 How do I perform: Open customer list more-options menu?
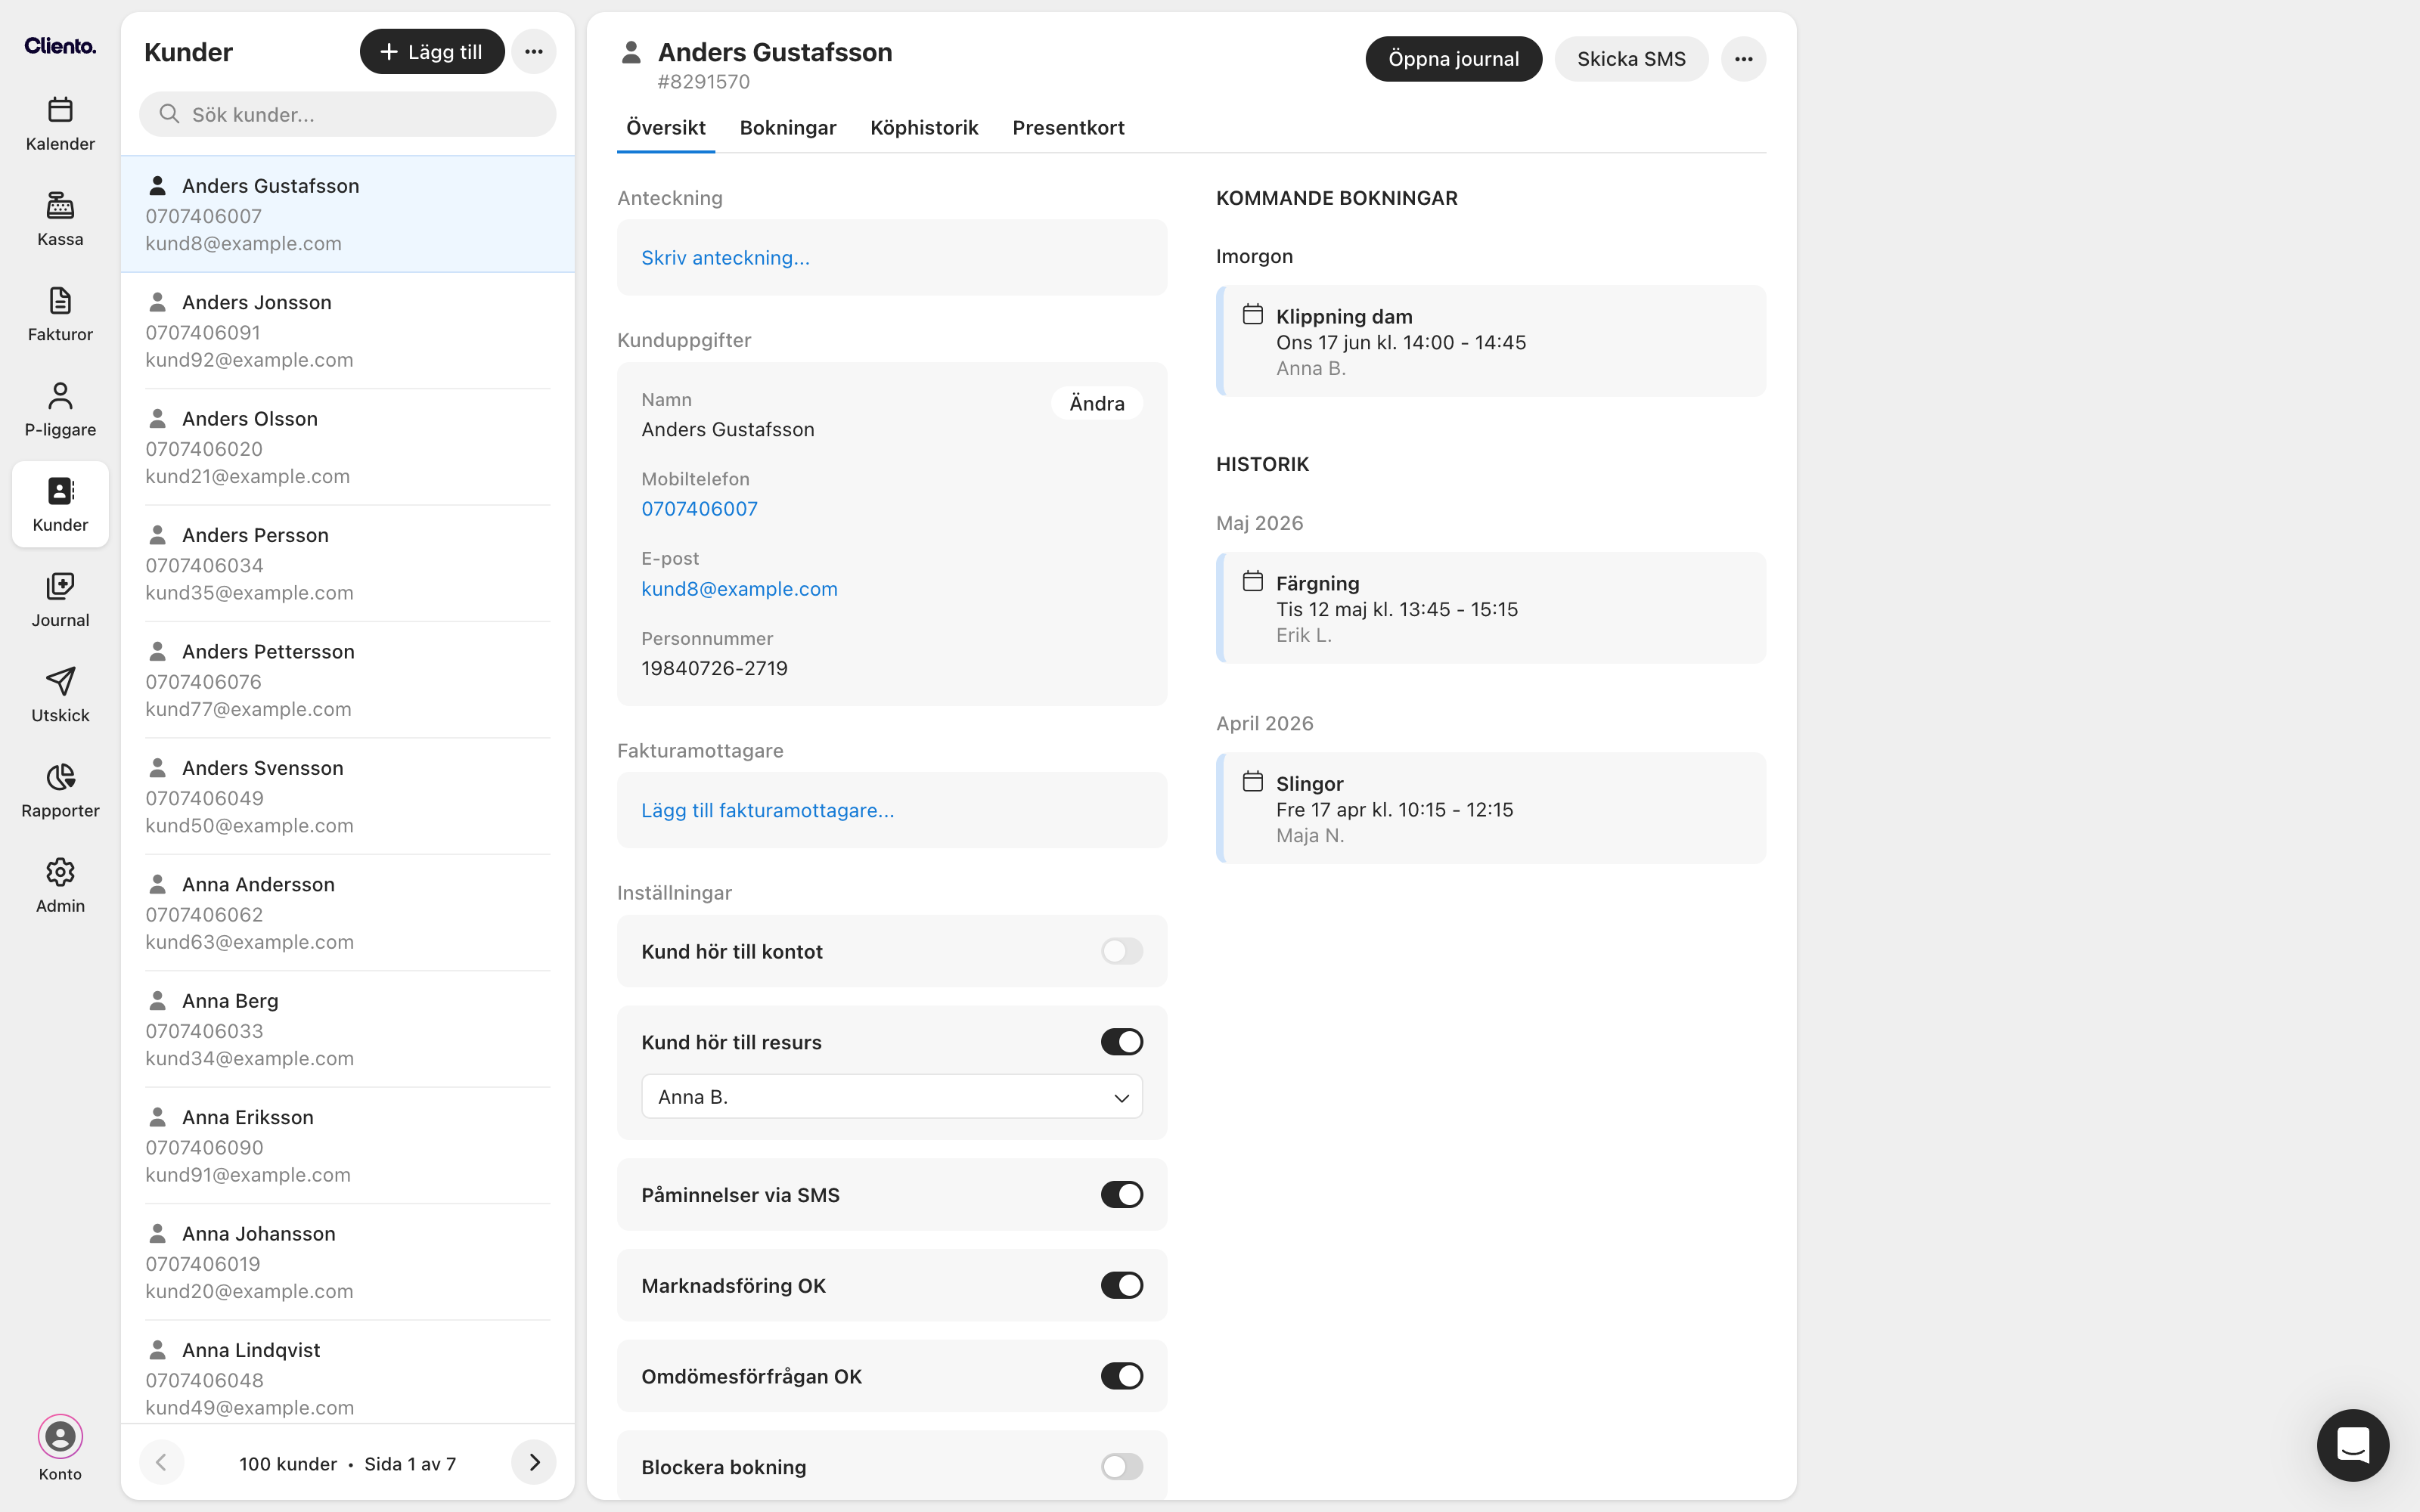pos(534,51)
